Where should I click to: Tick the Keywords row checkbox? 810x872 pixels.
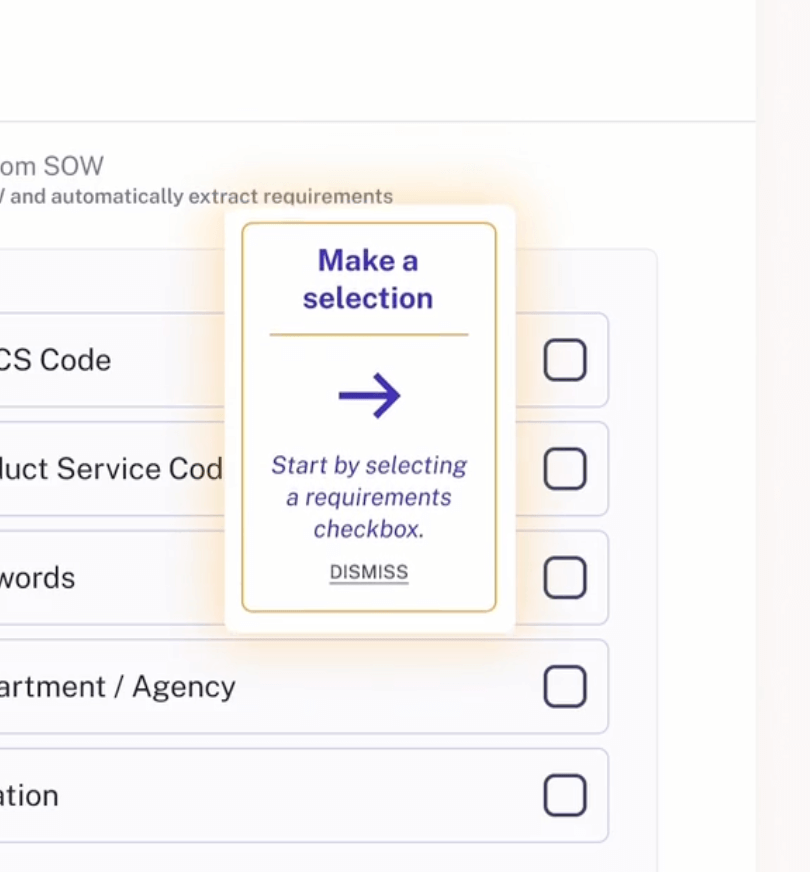pyautogui.click(x=565, y=578)
